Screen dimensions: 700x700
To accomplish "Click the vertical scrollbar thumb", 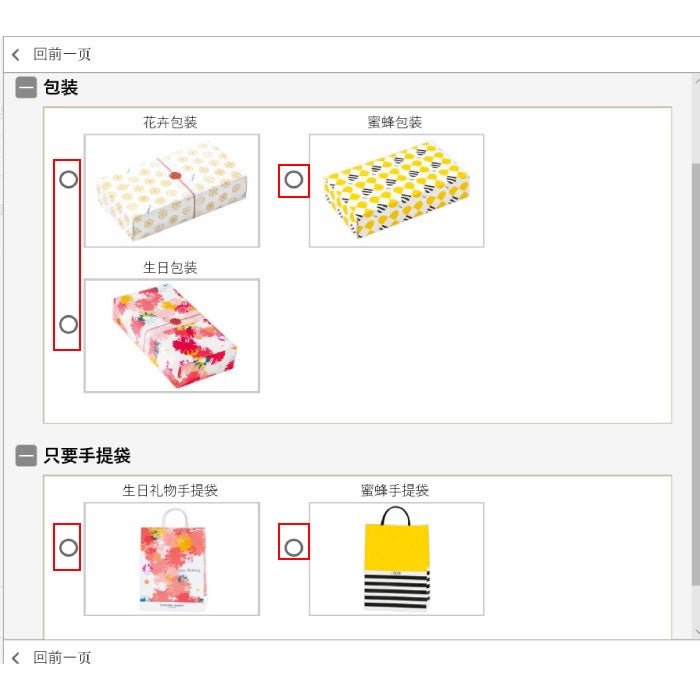I will point(696,374).
